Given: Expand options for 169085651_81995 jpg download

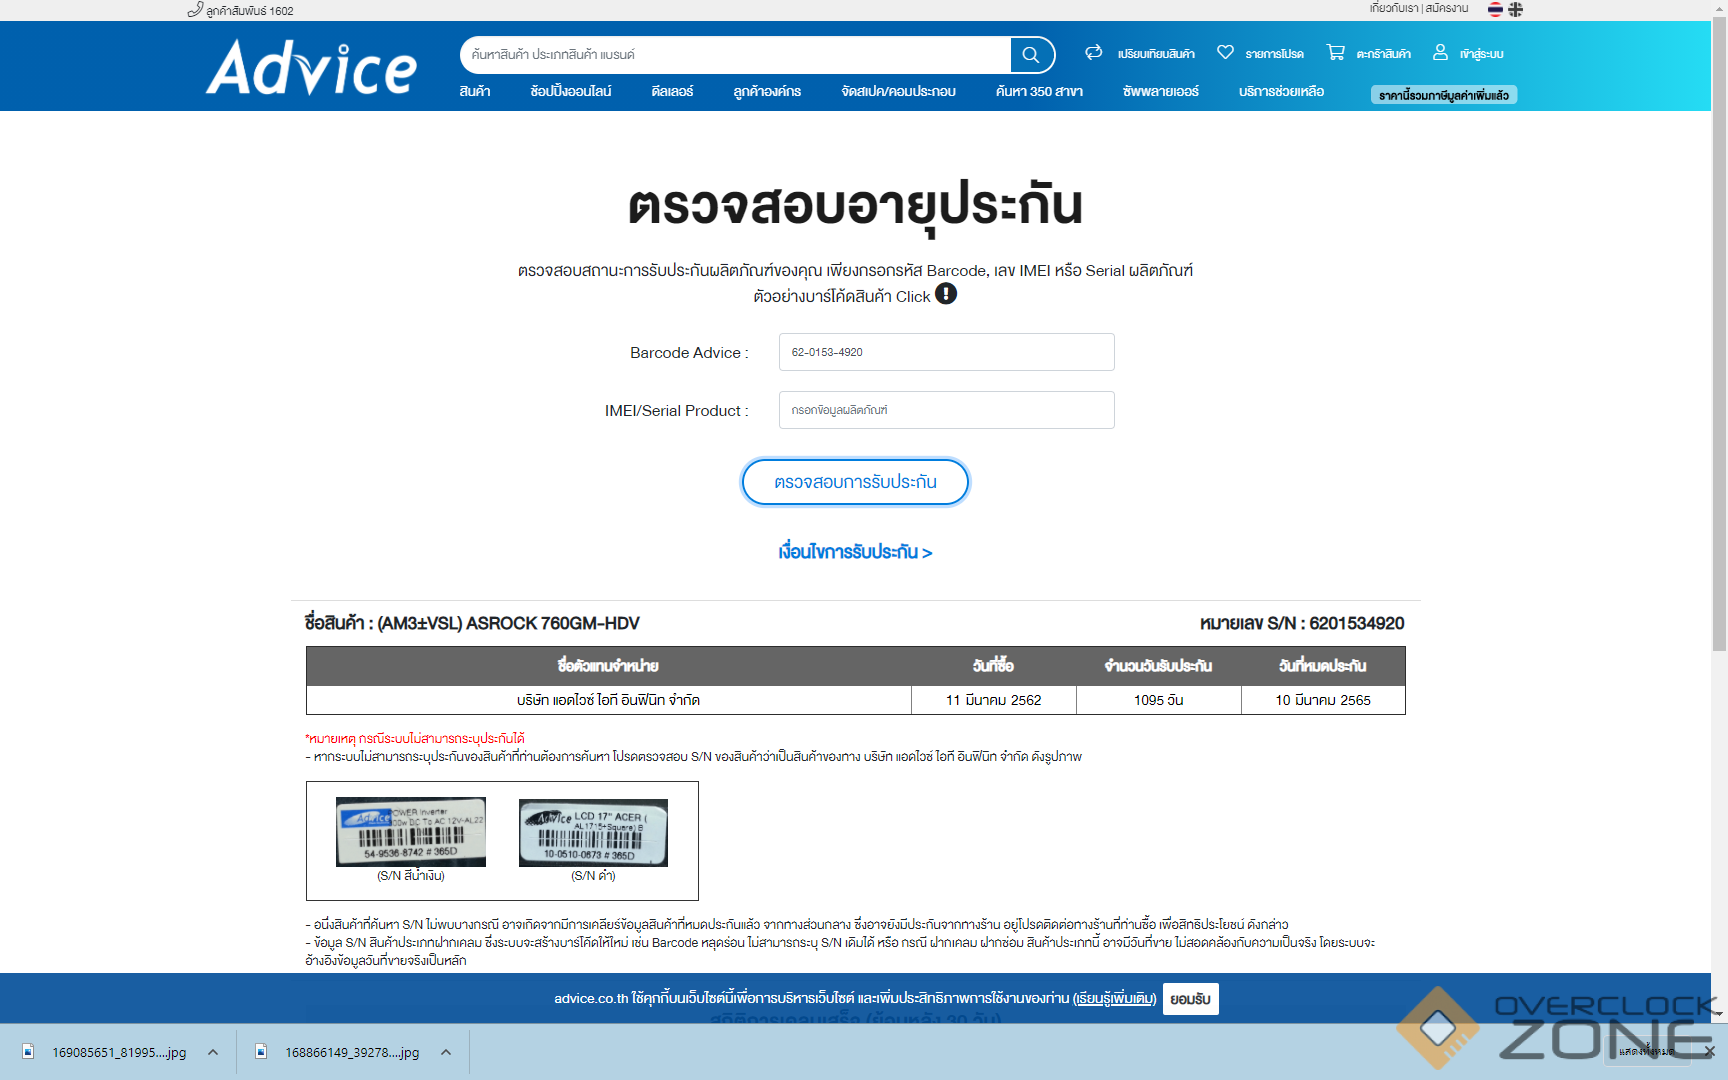Looking at the screenshot, I should point(213,1052).
